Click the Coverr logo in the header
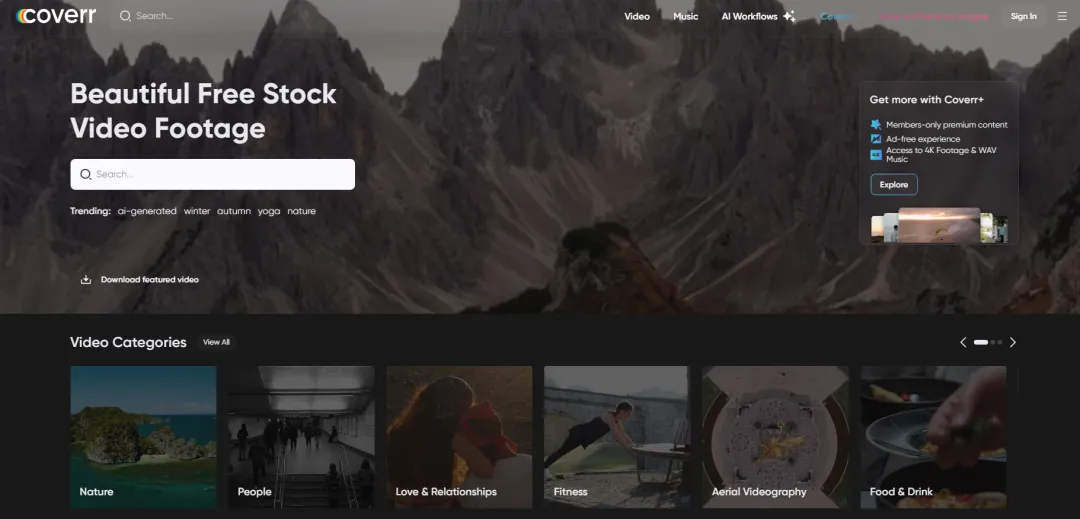This screenshot has height=519, width=1080. pyautogui.click(x=56, y=16)
